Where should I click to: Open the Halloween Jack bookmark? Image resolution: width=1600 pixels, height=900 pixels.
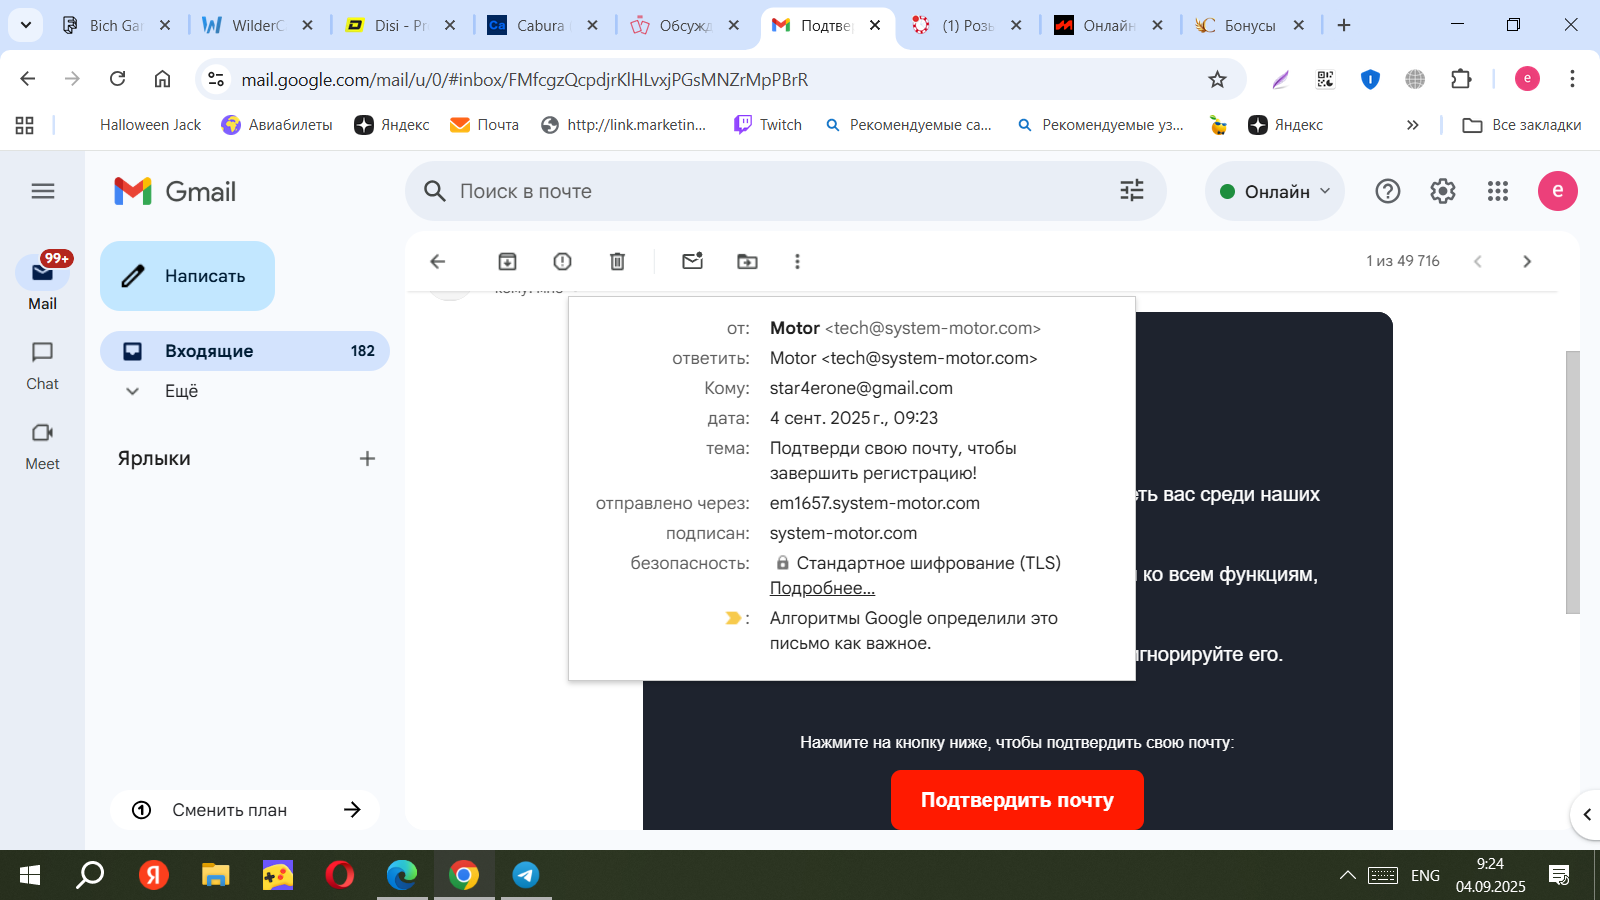coord(150,125)
